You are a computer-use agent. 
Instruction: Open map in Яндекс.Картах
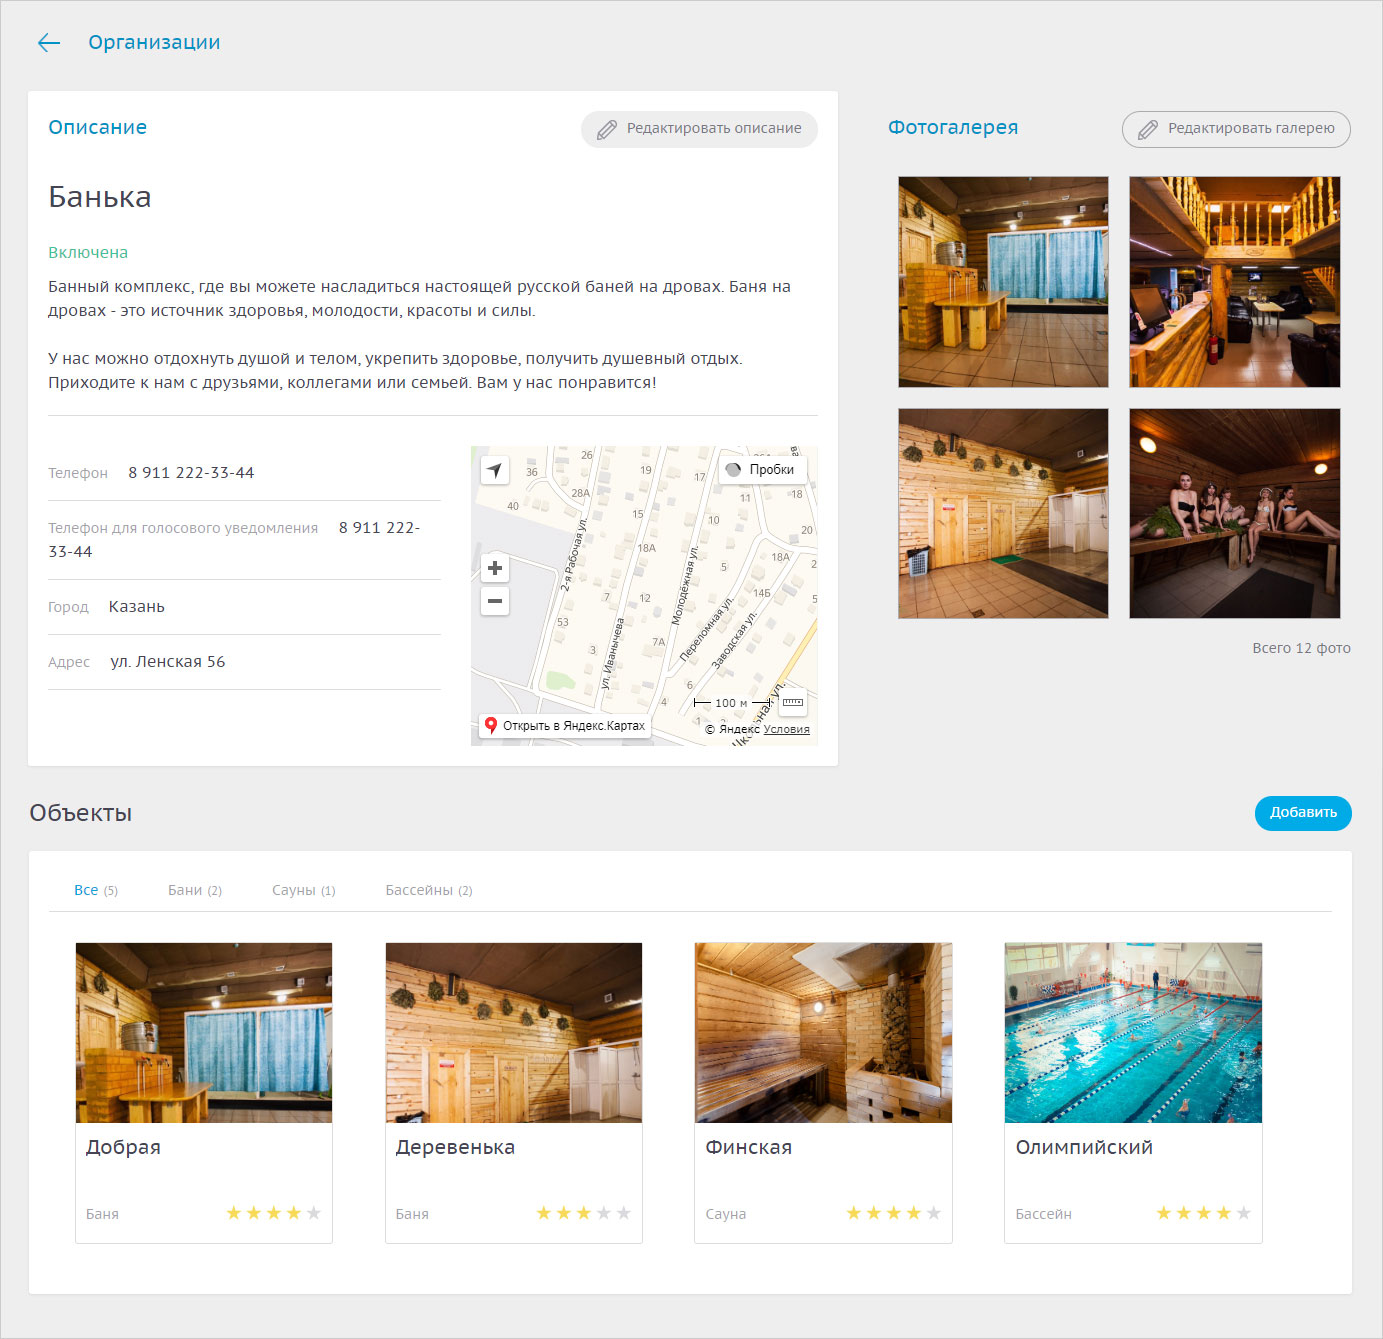point(565,726)
